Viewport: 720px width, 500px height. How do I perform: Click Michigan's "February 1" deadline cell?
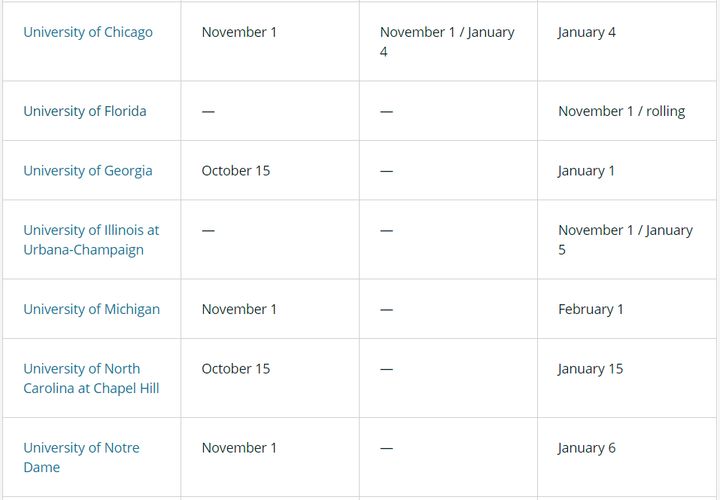(x=590, y=309)
